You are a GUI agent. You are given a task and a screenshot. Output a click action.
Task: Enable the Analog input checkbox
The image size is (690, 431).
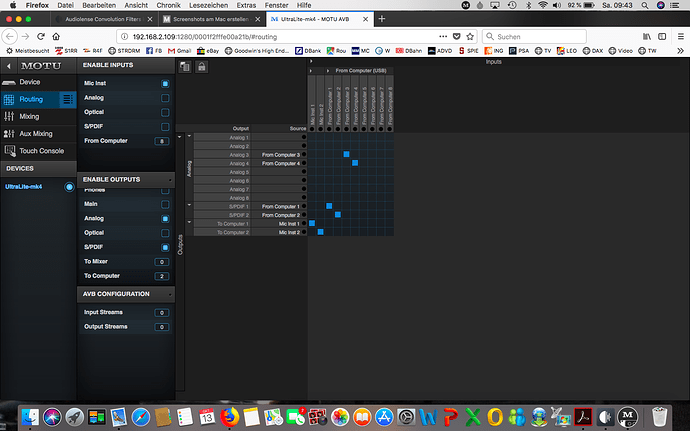165,98
